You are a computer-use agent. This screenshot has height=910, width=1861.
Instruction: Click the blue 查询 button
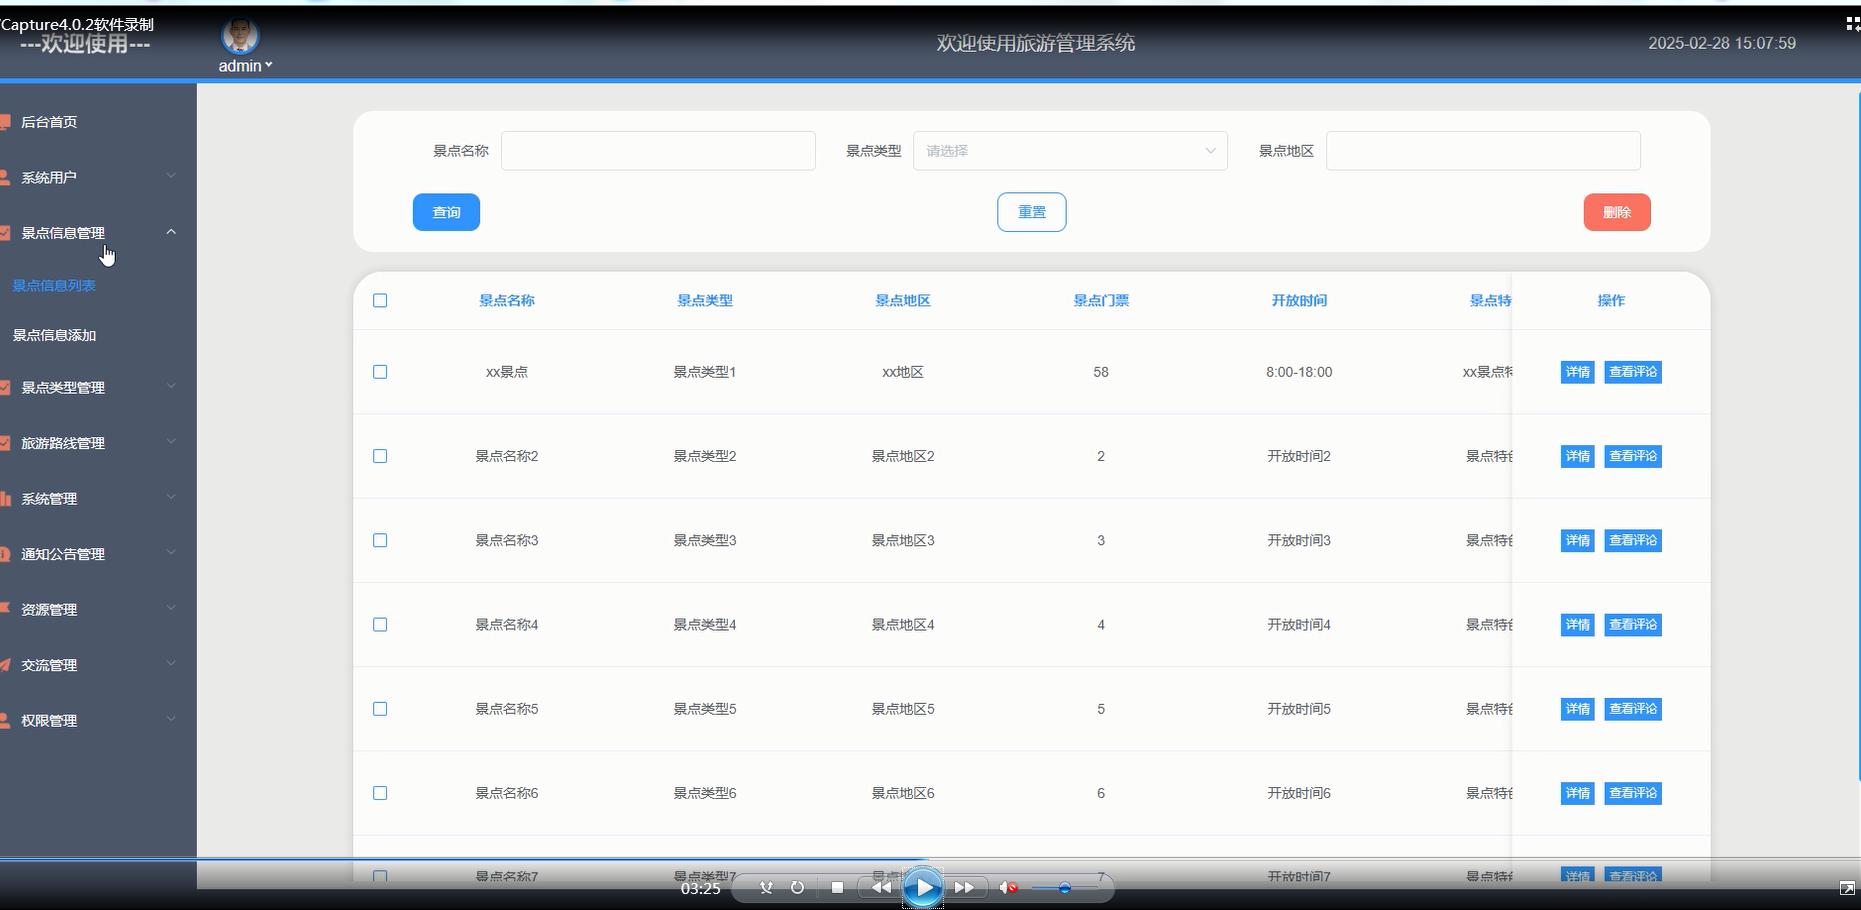[446, 212]
